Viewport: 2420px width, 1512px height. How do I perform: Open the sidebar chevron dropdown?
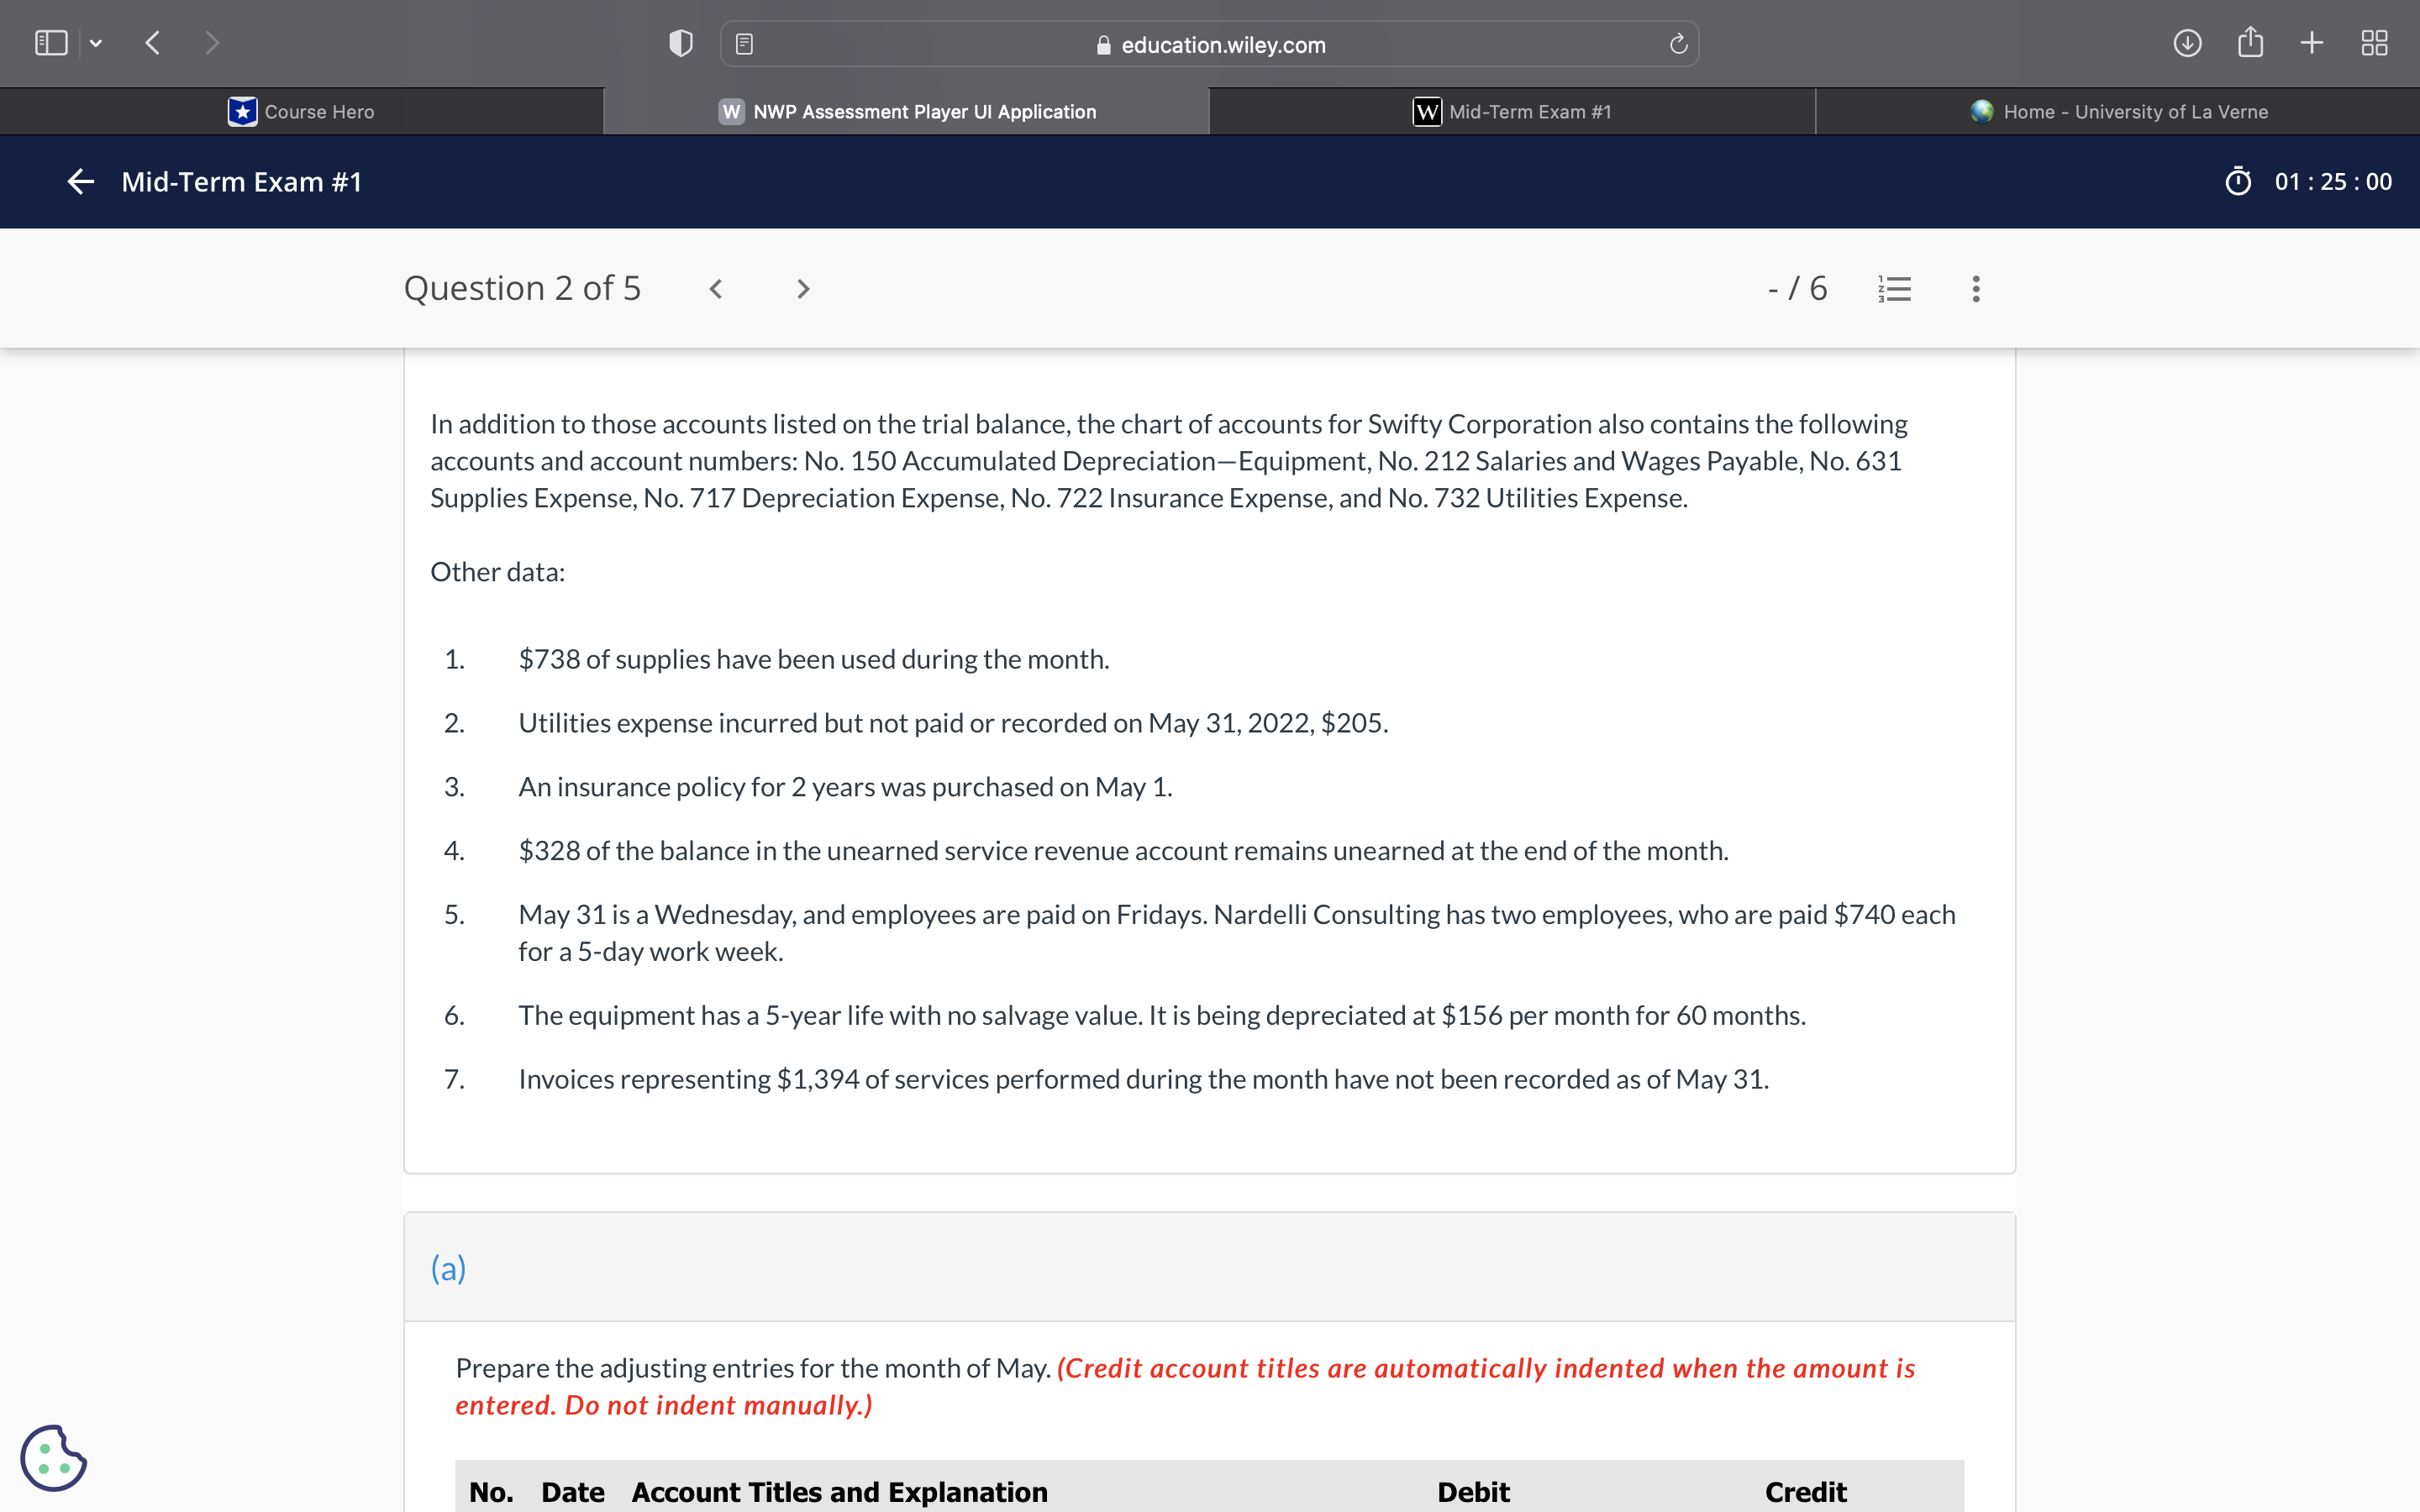97,43
